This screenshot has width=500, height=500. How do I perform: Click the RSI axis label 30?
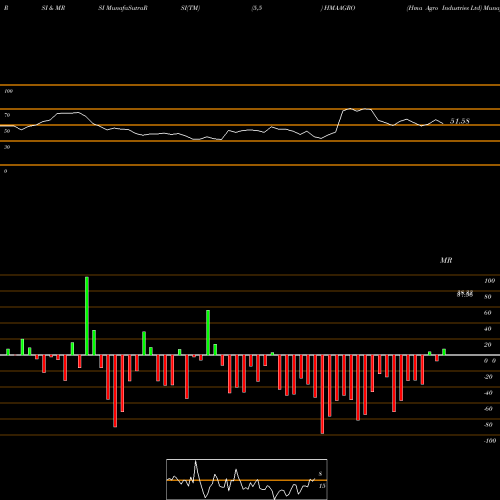7,147
